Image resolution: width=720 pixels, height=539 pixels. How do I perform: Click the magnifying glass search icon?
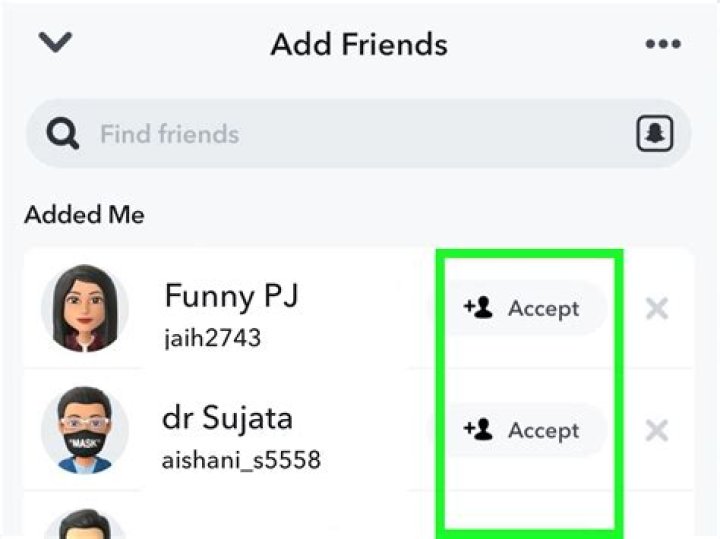point(63,135)
